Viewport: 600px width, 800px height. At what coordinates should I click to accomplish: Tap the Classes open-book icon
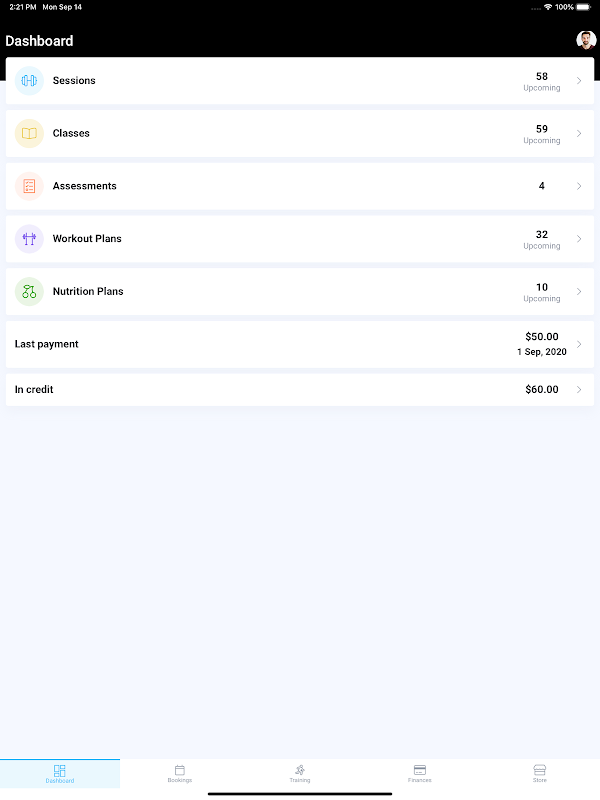coord(29,133)
